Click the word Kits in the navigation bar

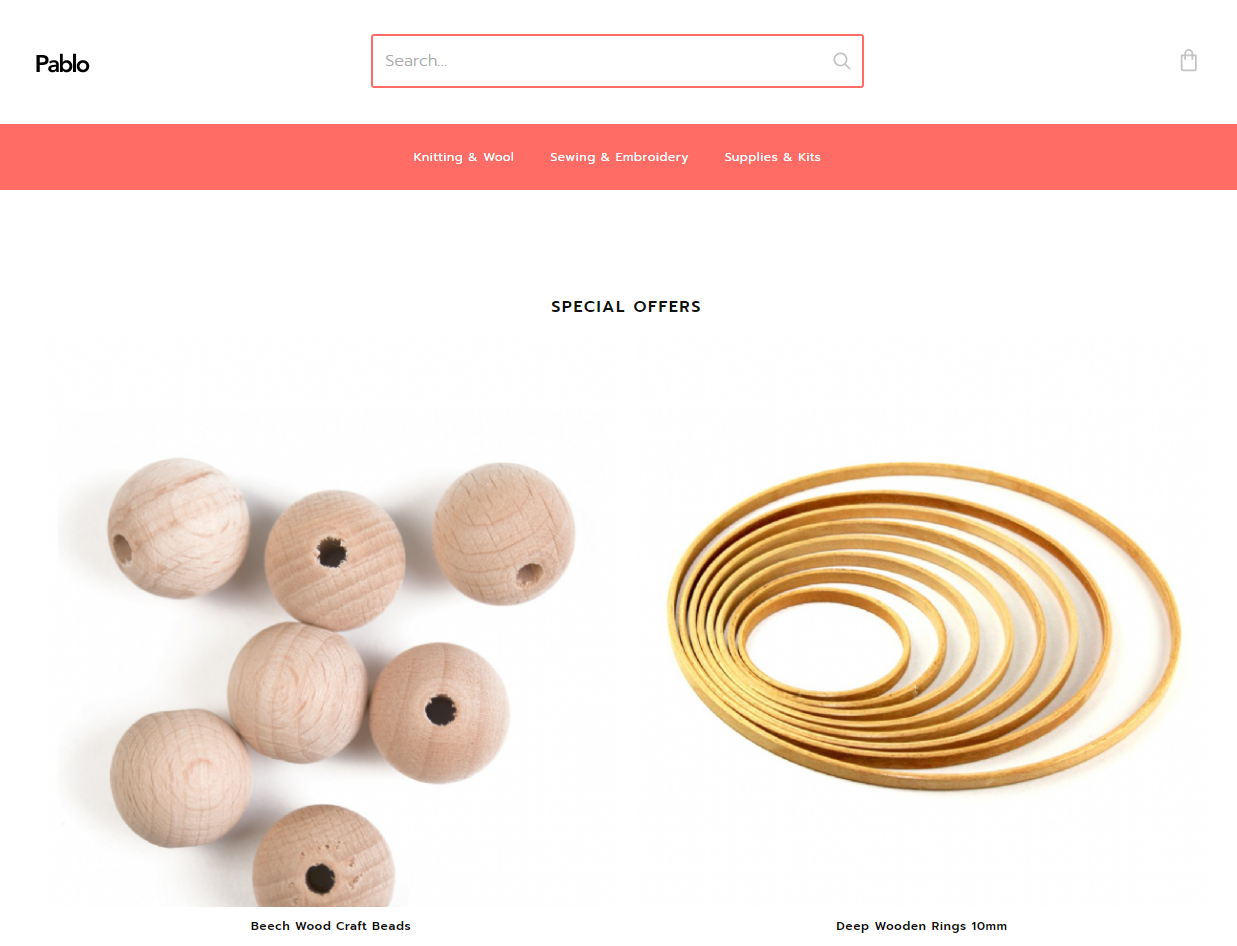[x=809, y=157]
